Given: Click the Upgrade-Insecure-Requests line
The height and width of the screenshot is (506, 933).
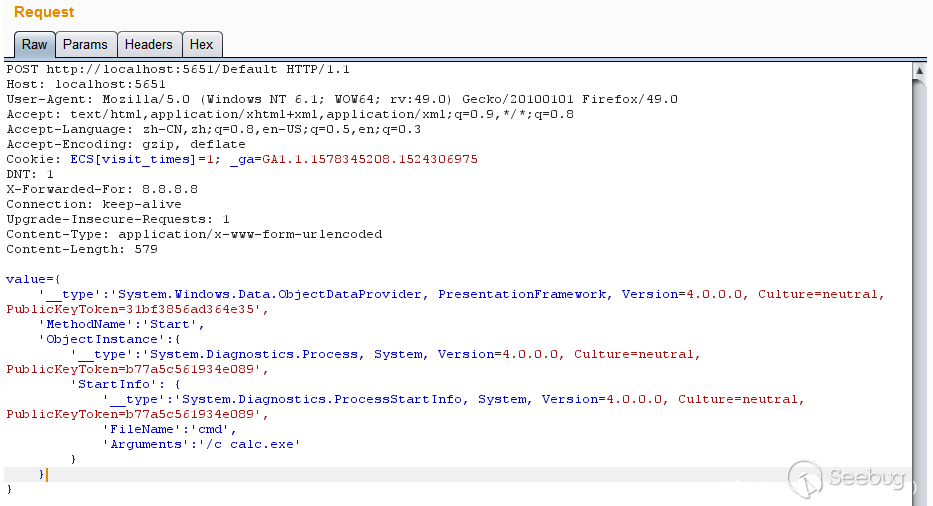Looking at the screenshot, I should pos(118,220).
